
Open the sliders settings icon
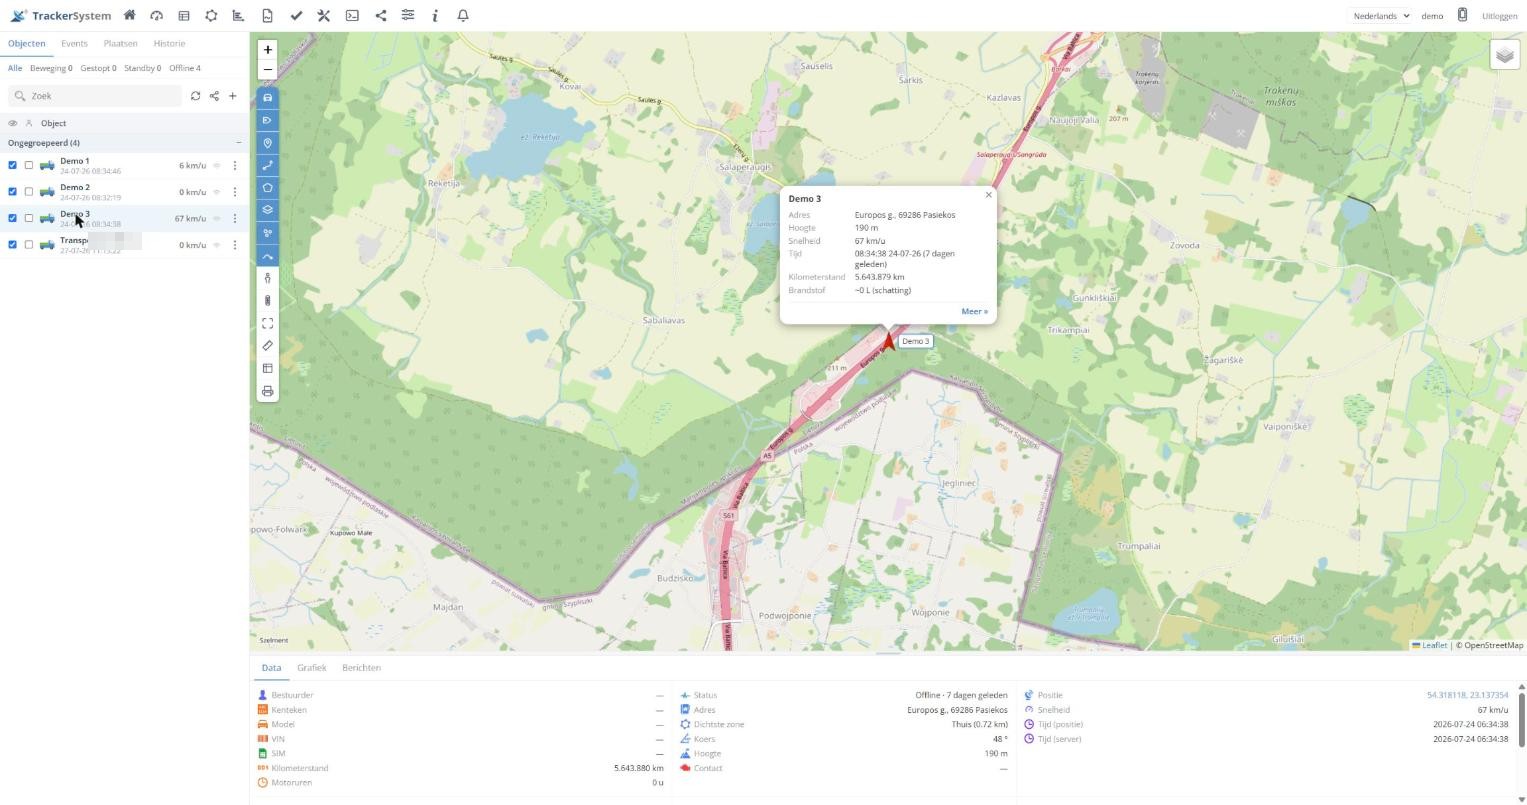(408, 16)
